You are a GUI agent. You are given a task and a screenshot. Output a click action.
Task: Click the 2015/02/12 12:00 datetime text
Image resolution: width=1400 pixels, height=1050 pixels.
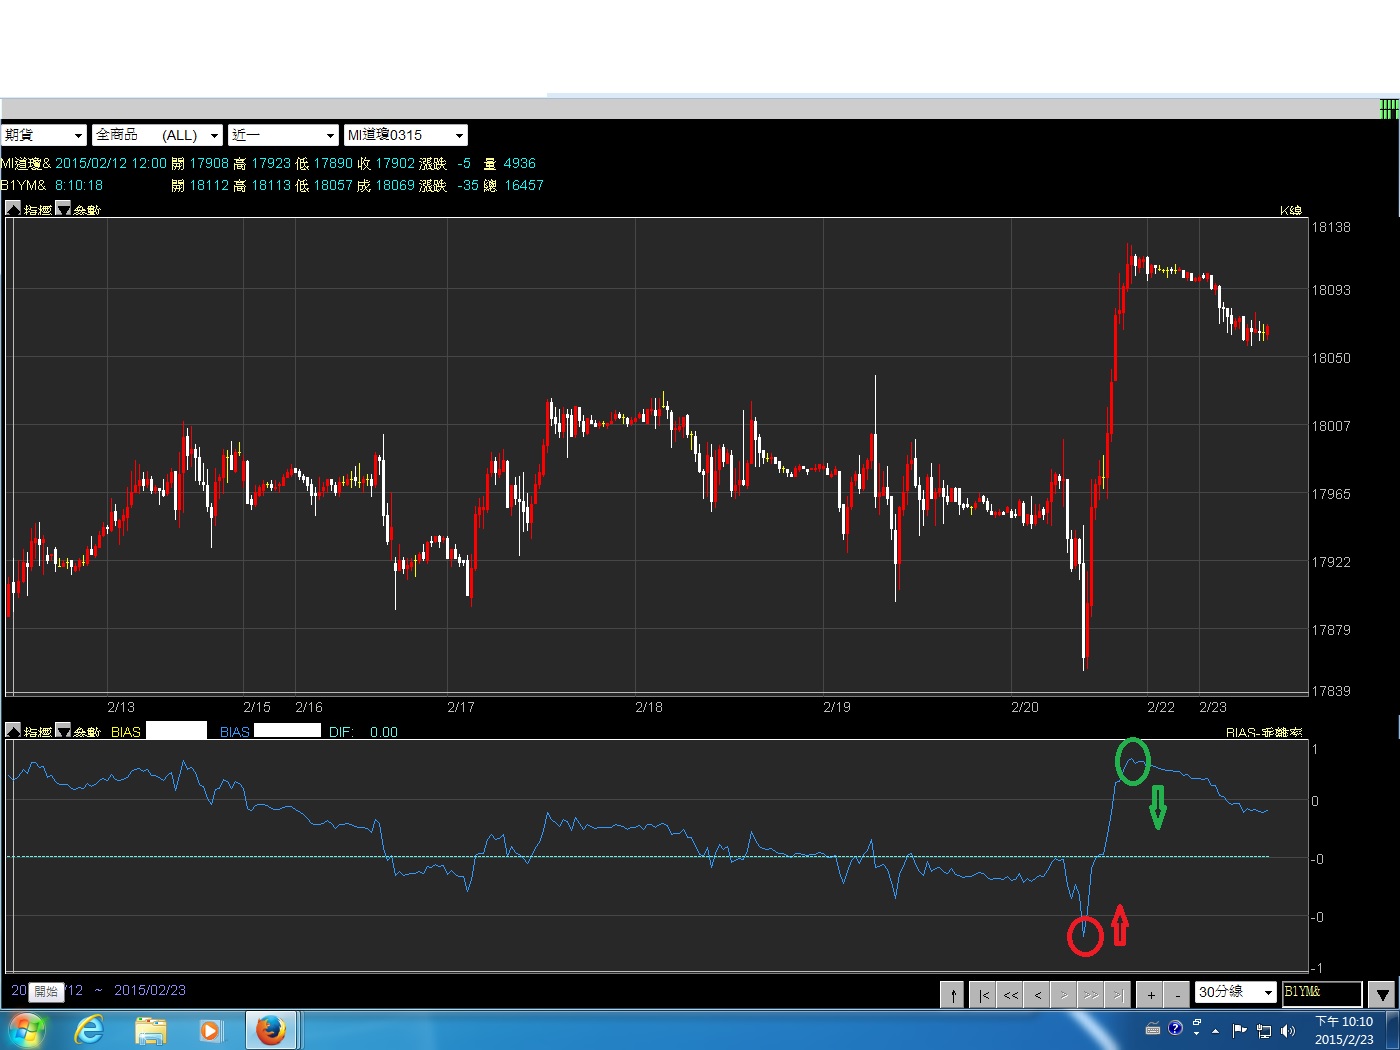[x=111, y=163]
